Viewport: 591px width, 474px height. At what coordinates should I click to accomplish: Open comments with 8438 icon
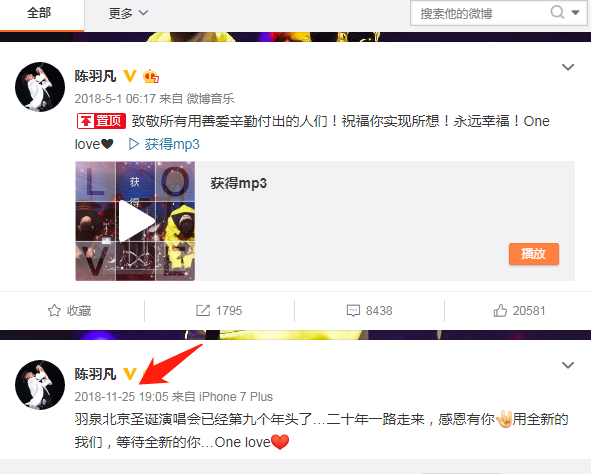click(x=369, y=311)
